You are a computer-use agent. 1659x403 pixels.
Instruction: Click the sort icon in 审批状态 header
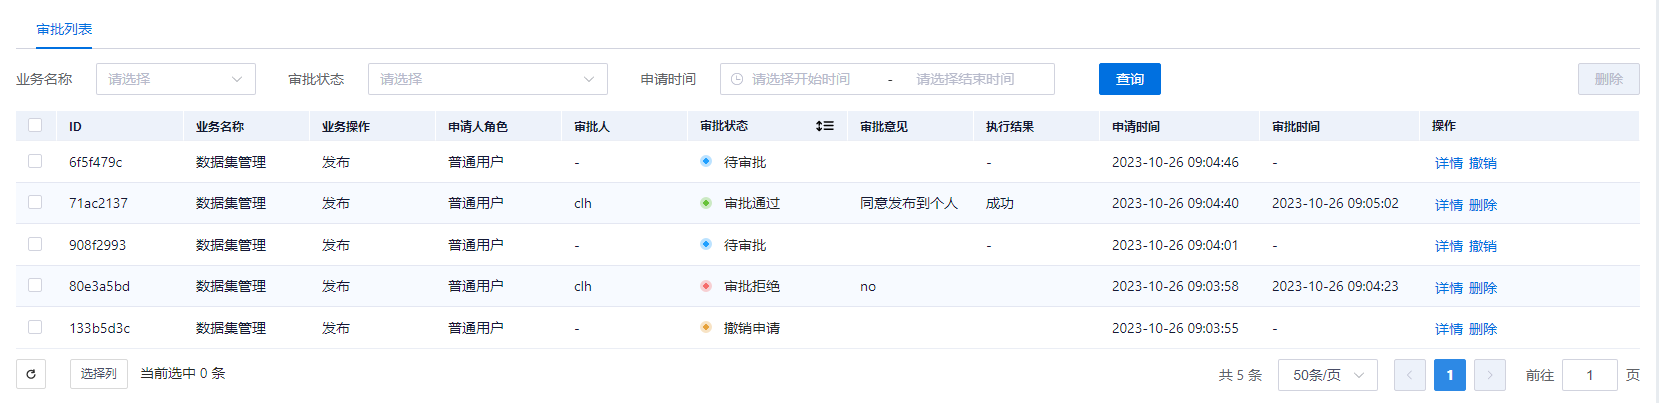tap(824, 126)
